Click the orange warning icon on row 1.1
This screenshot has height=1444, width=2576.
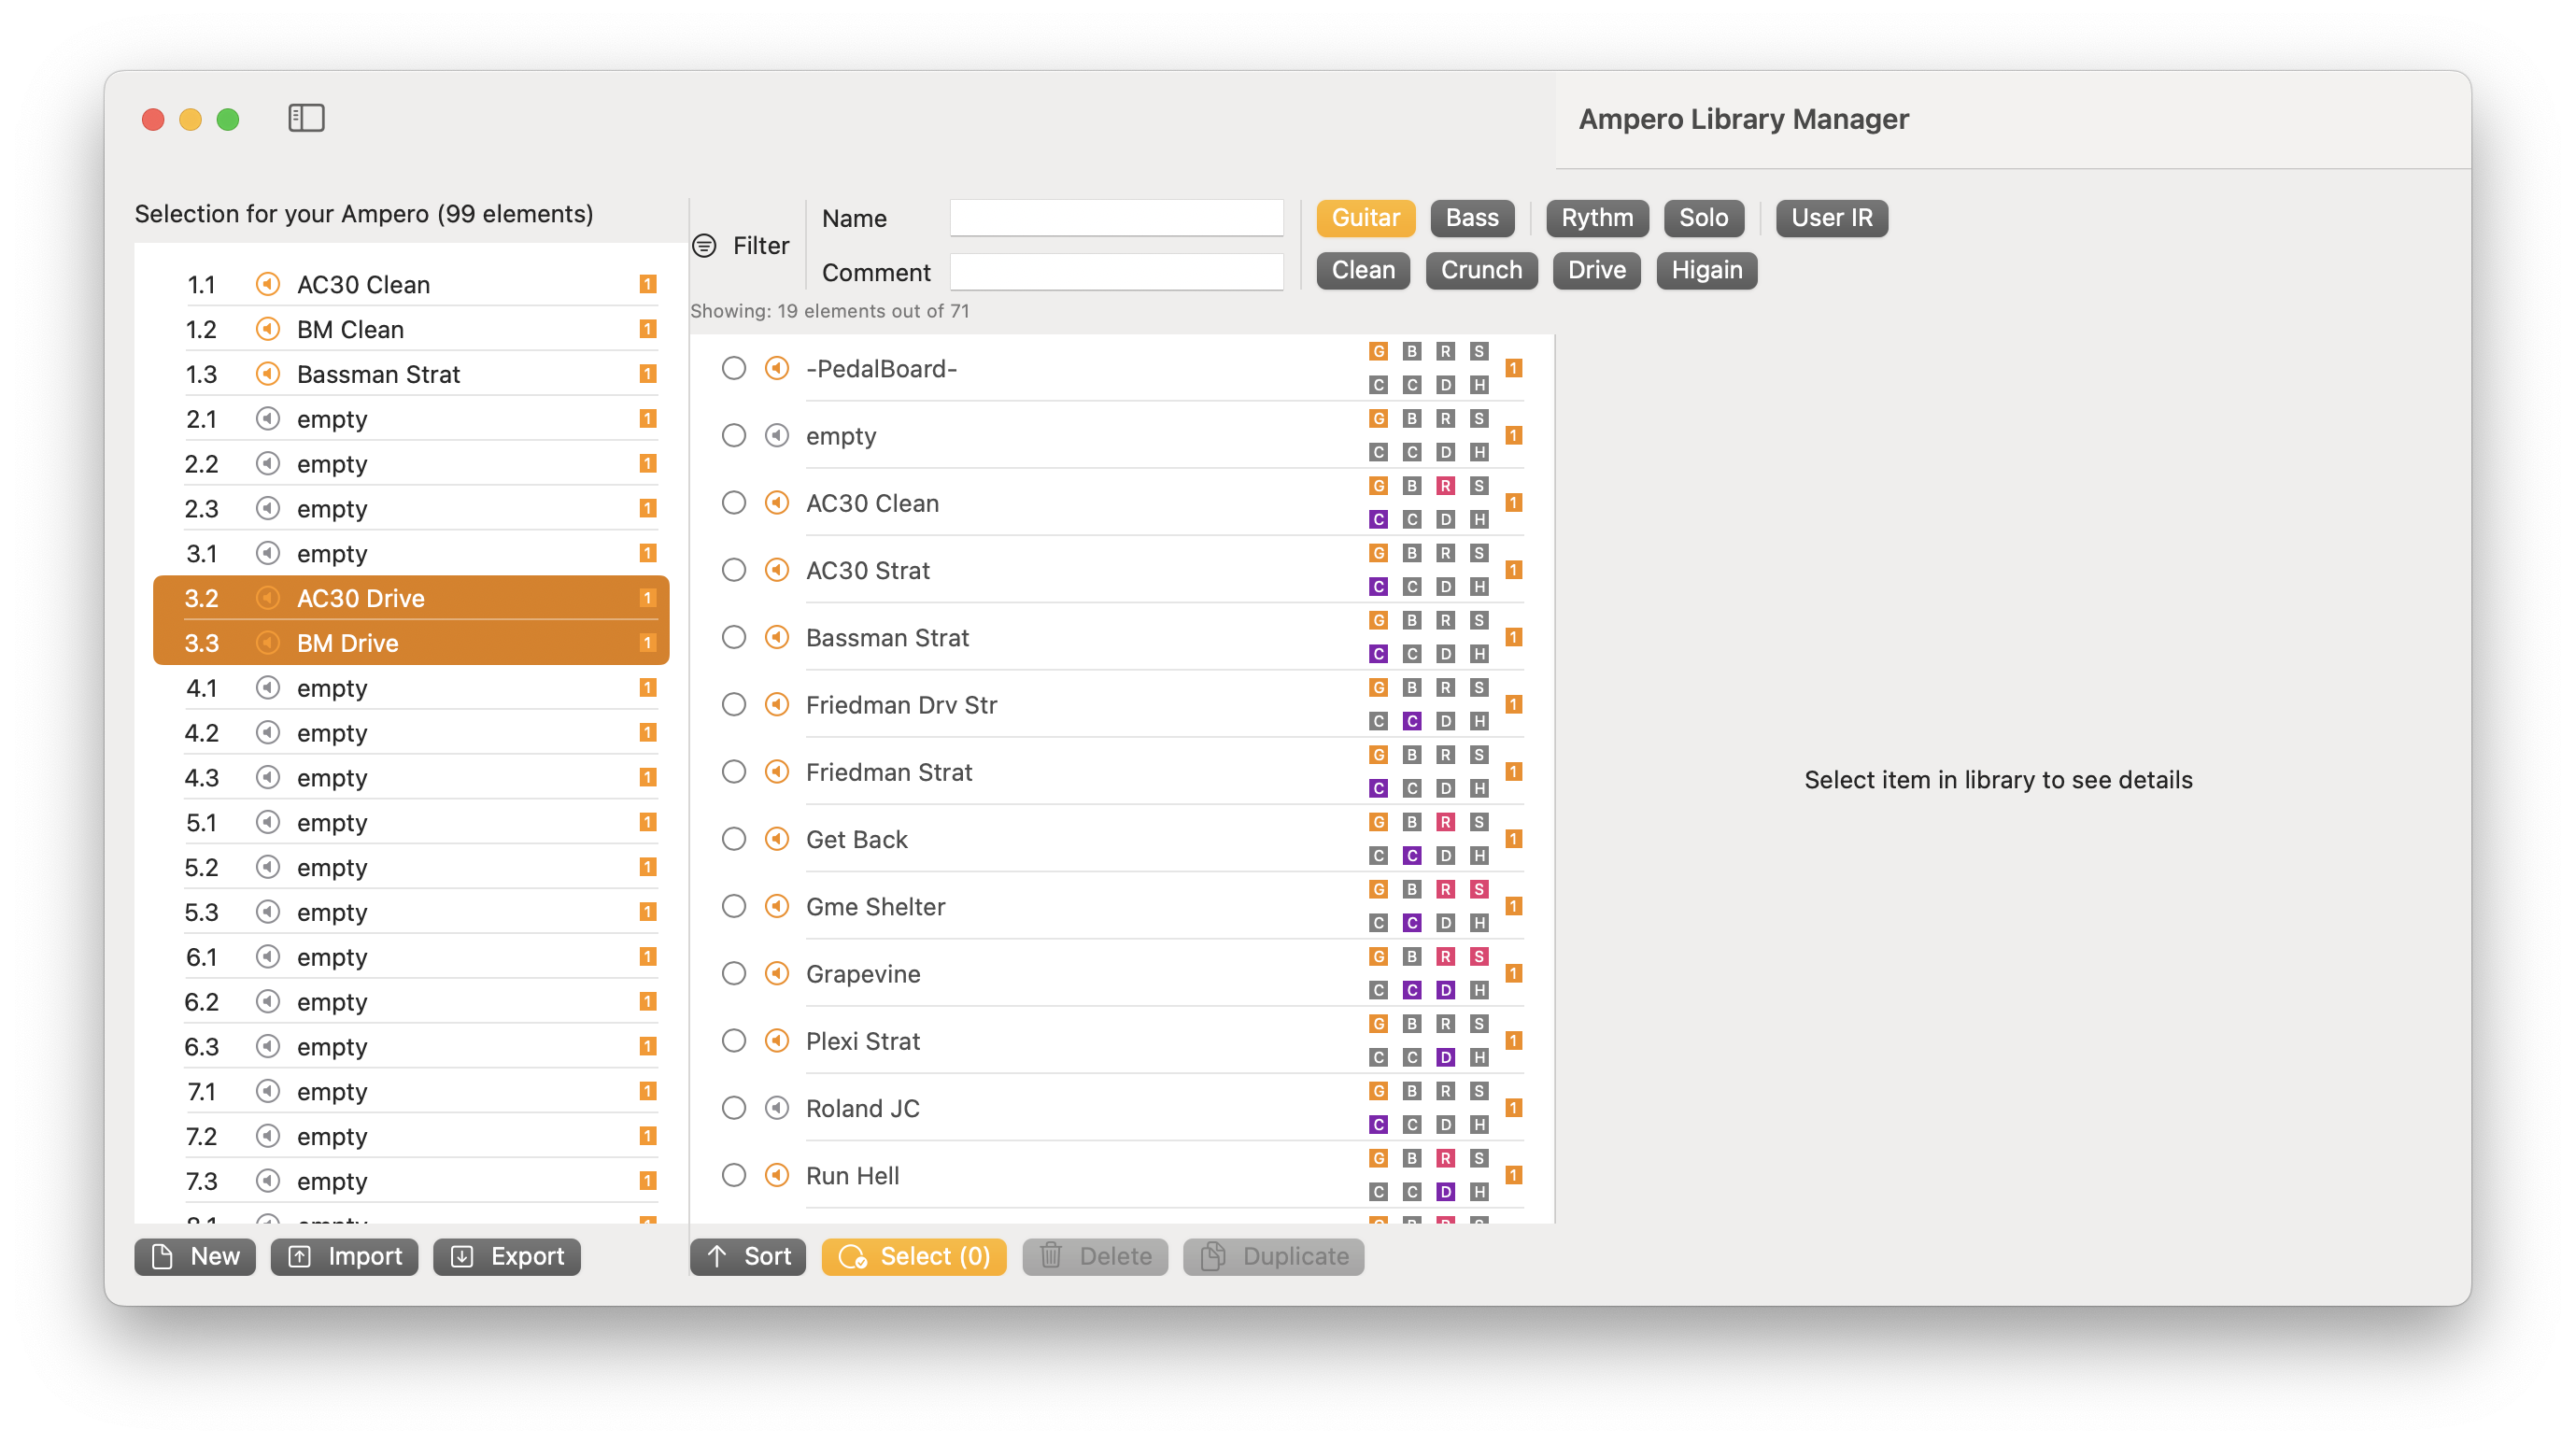click(x=647, y=281)
